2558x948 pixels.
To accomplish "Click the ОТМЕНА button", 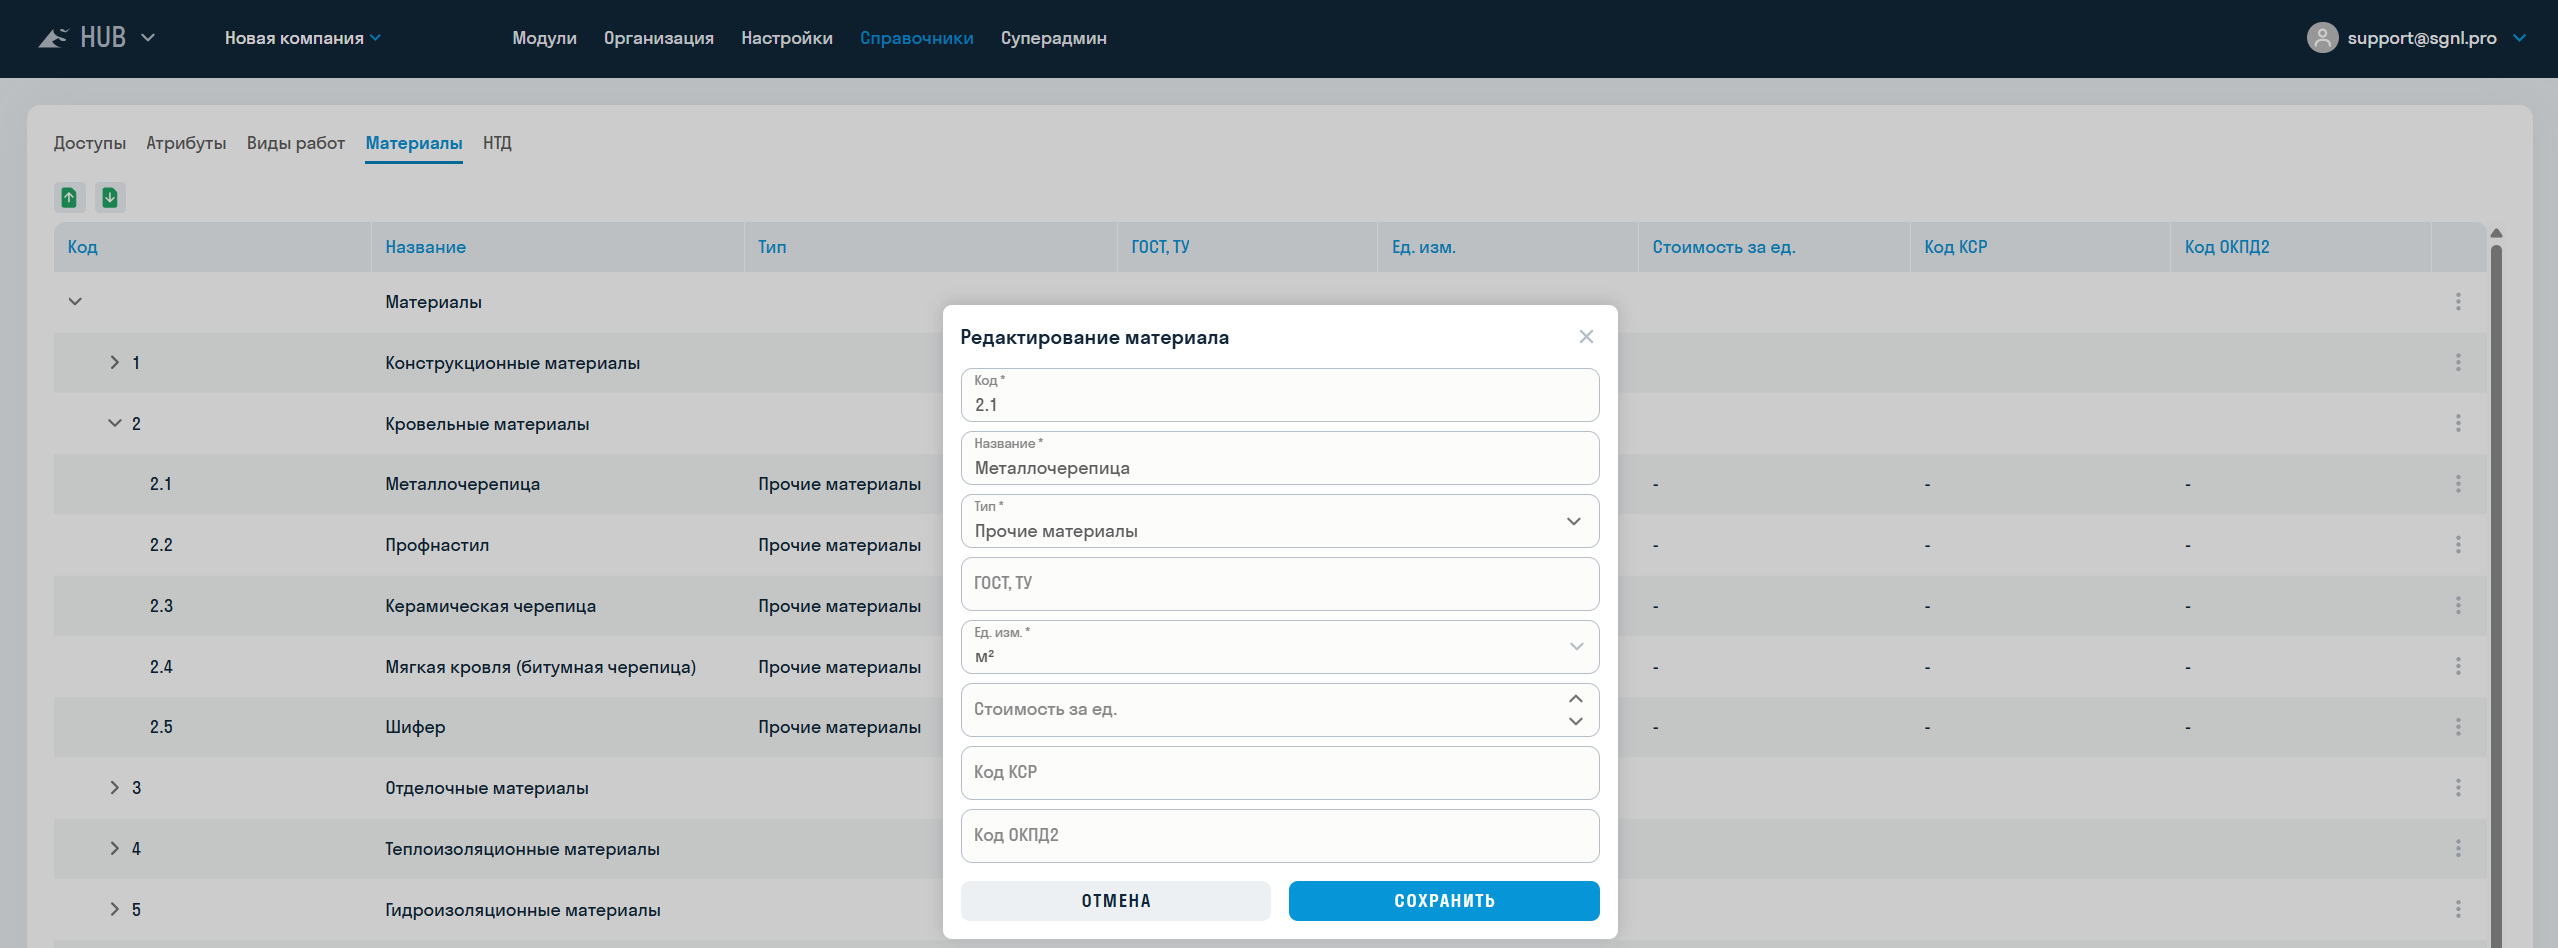I will coord(1115,901).
